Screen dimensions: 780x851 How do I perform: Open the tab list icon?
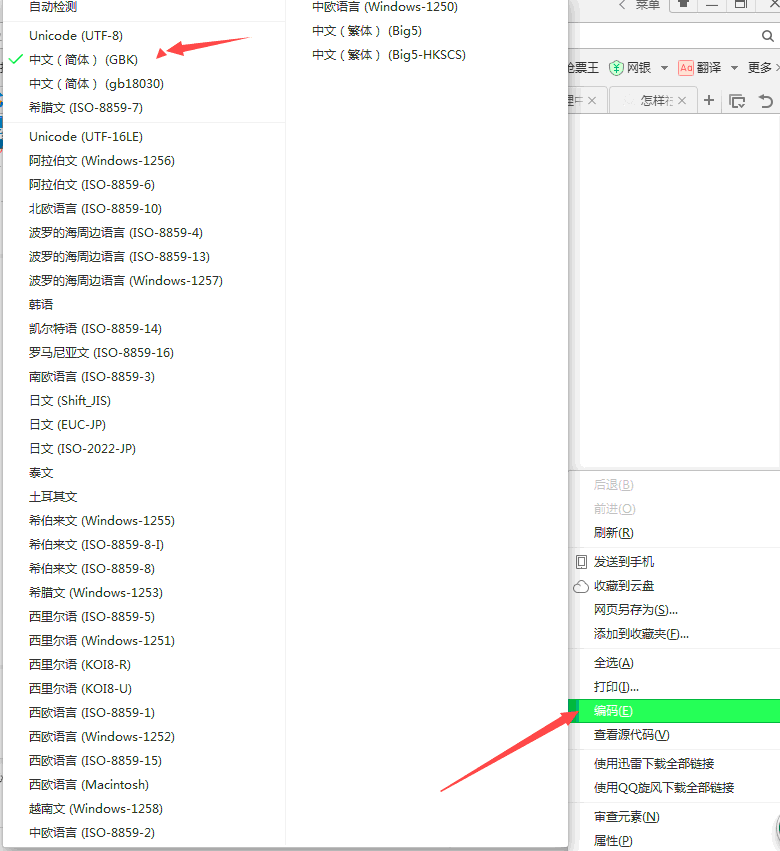[x=737, y=101]
